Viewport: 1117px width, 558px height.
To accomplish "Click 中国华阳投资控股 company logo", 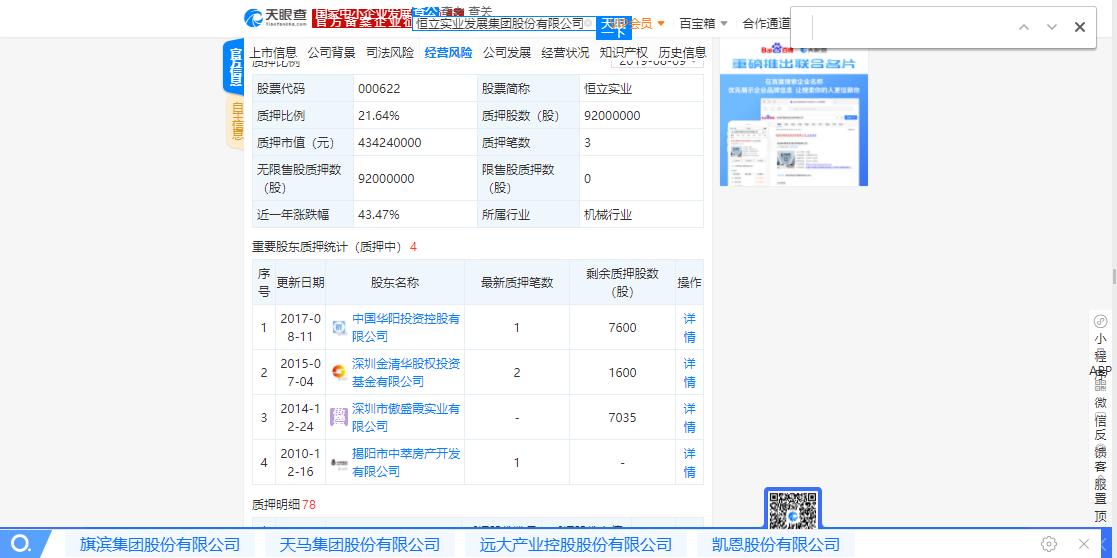I will click(339, 328).
